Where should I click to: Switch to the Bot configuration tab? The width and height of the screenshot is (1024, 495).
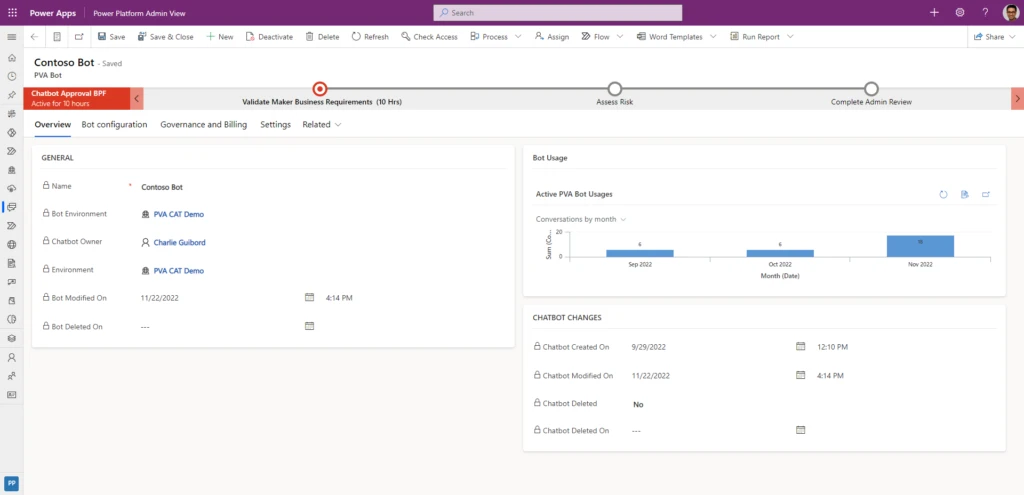pyautogui.click(x=114, y=125)
